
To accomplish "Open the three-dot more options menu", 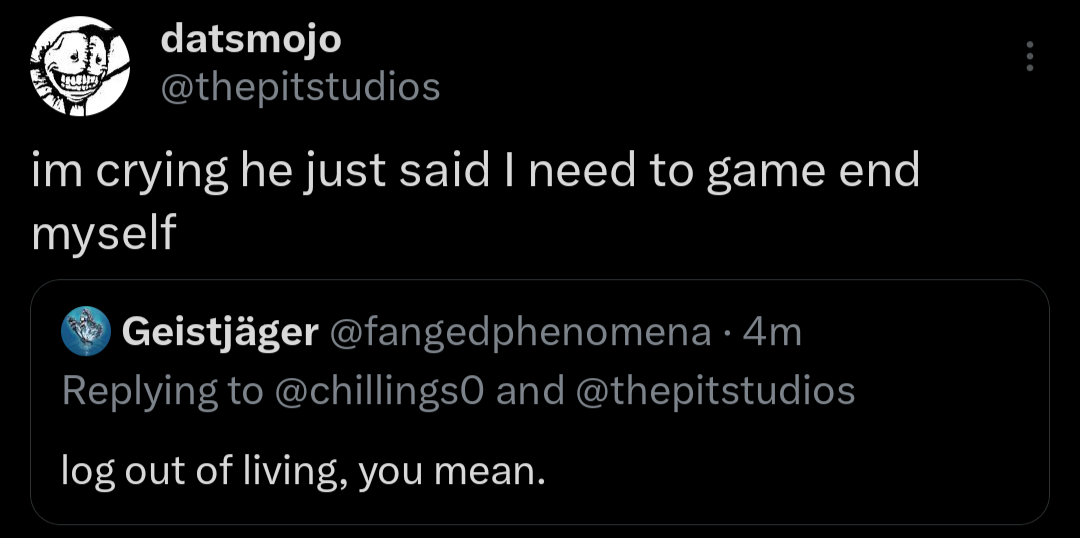I will (x=1030, y=56).
